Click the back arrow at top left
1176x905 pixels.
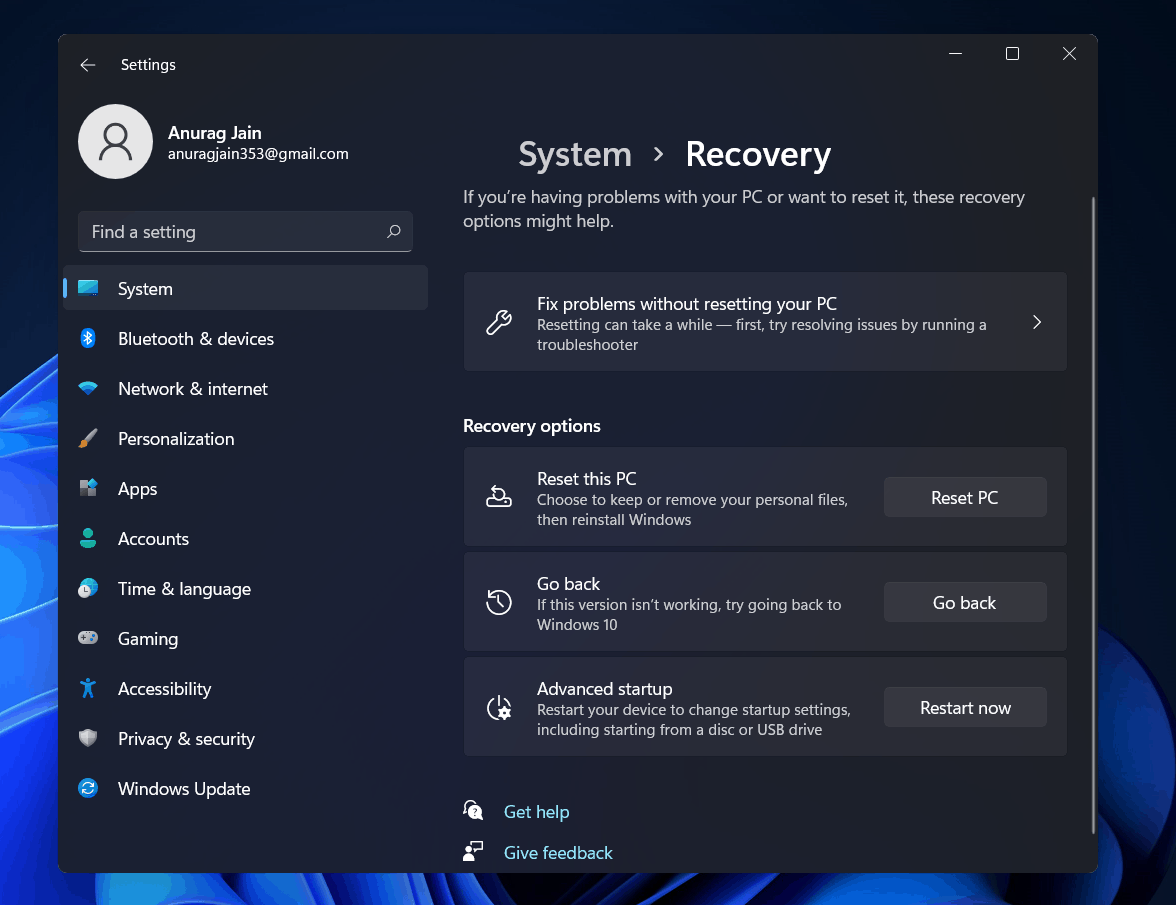pos(87,64)
